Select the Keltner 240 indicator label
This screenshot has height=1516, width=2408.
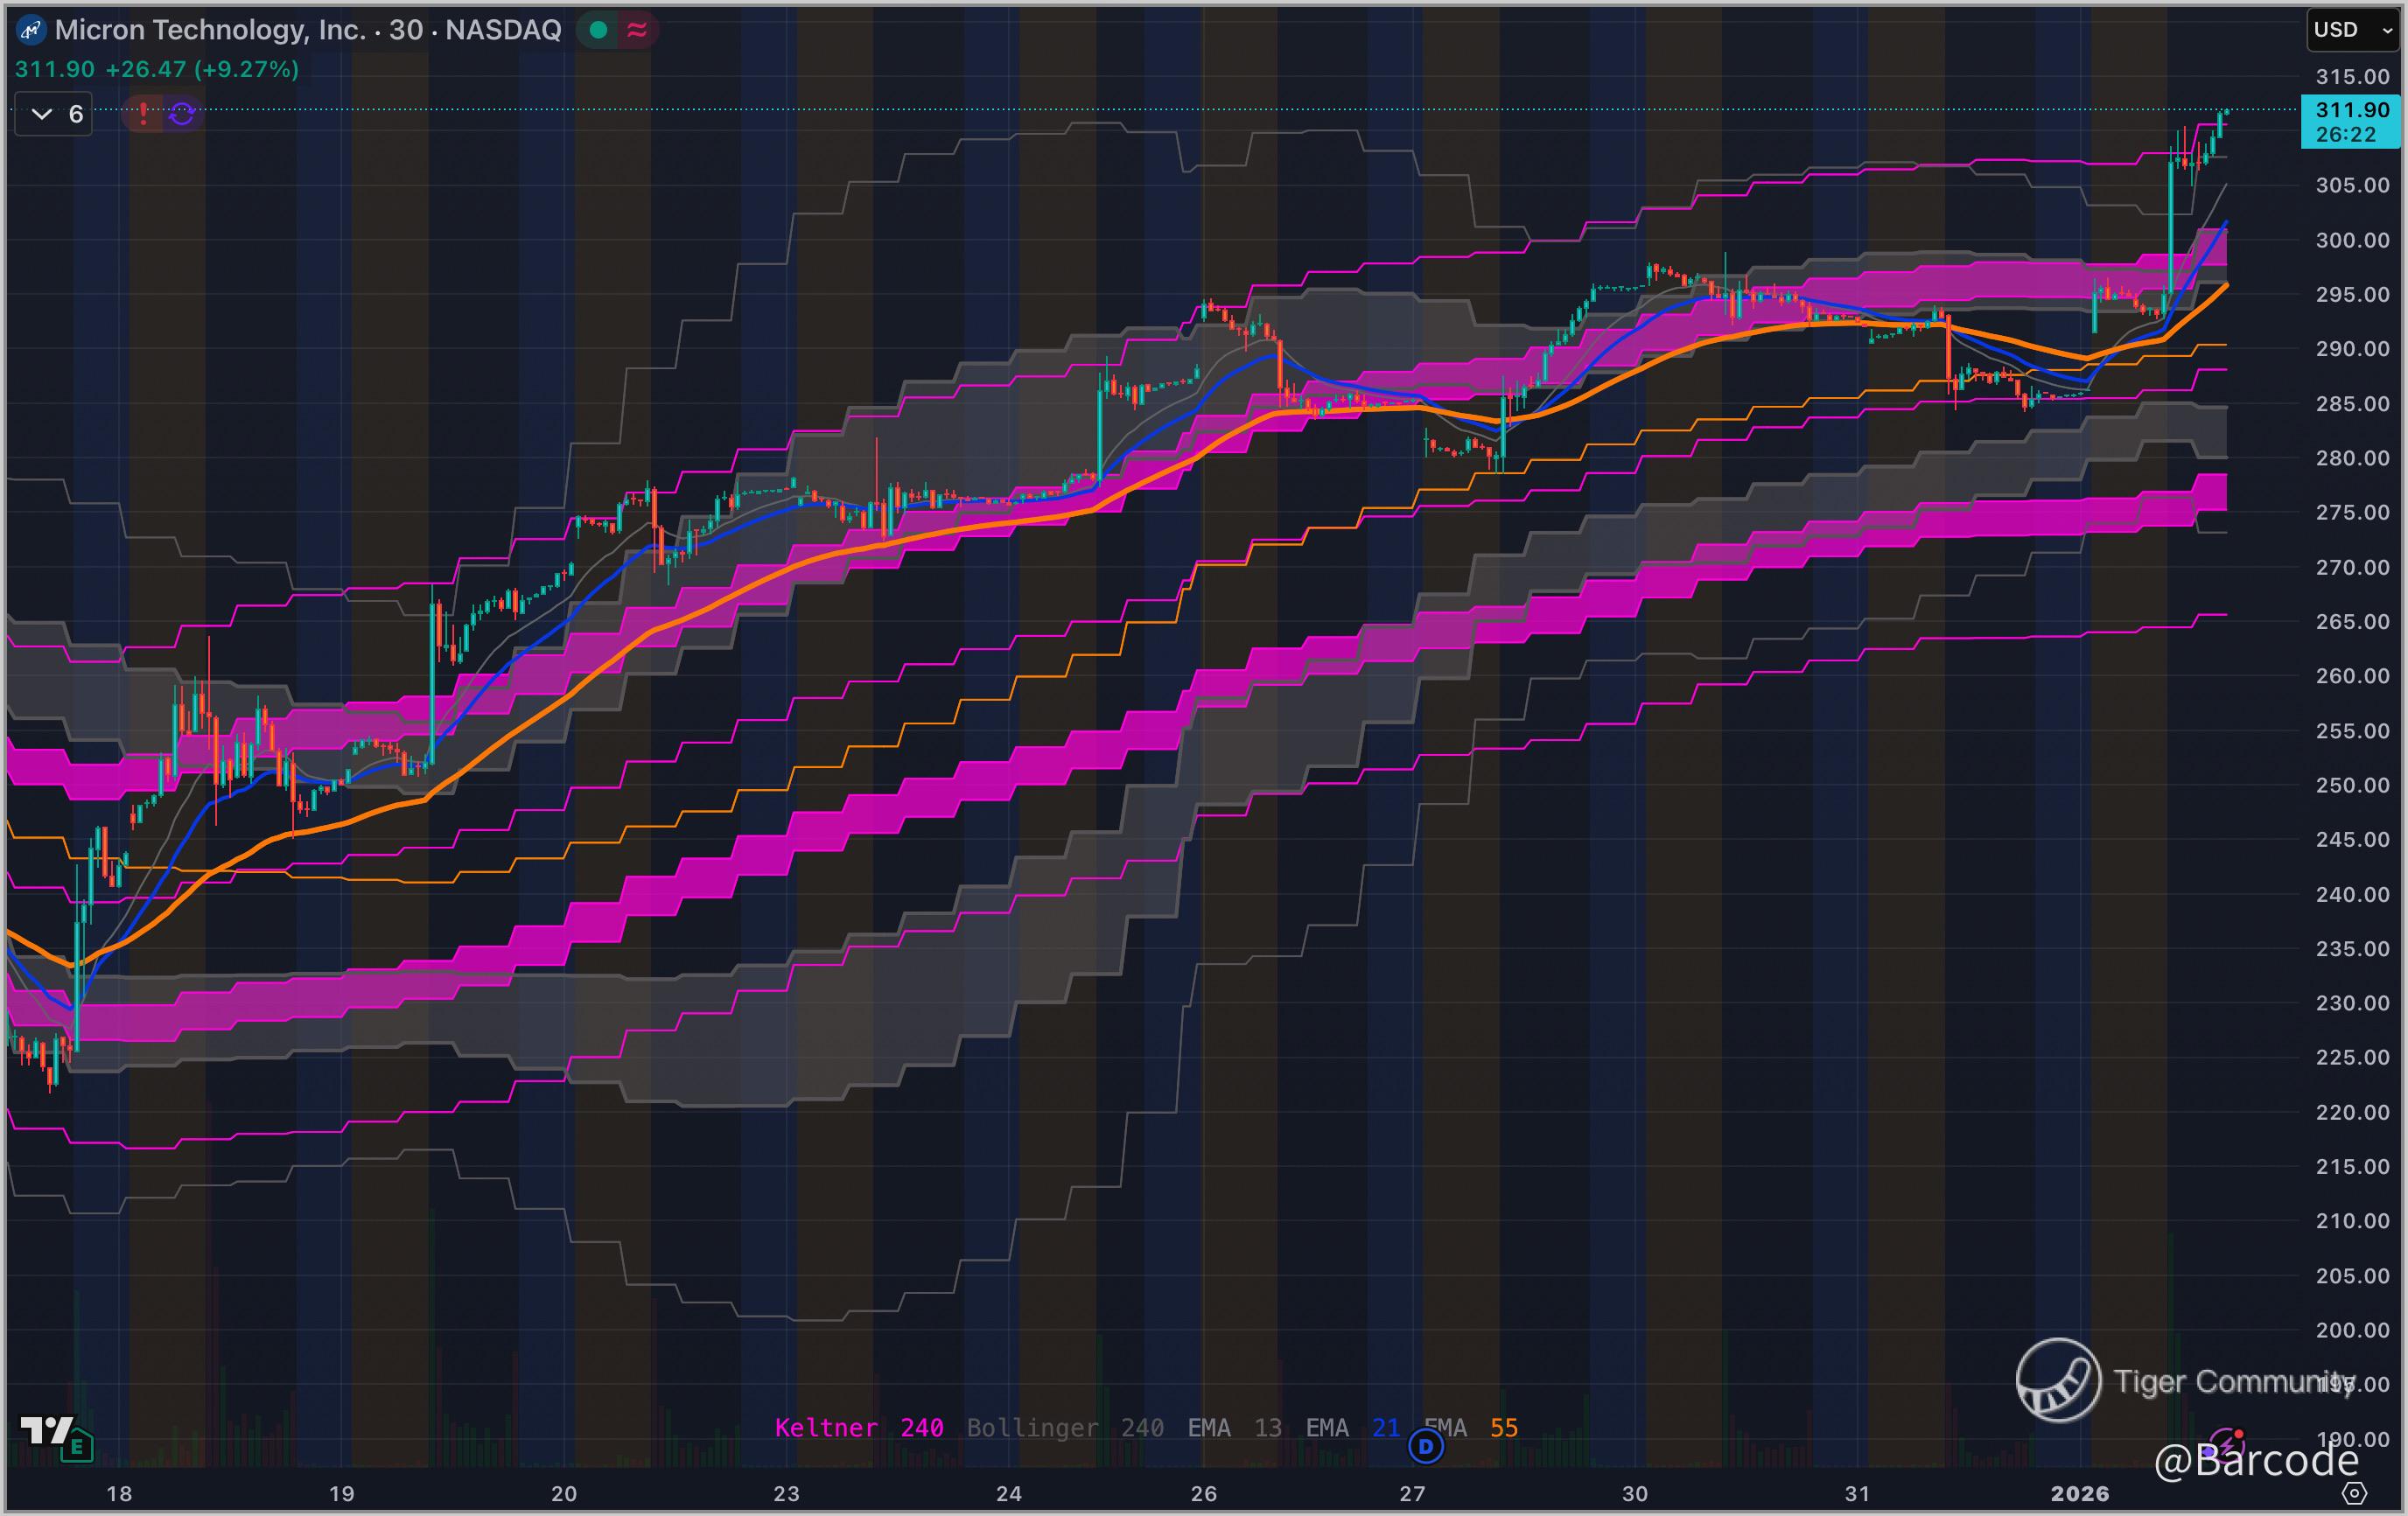pyautogui.click(x=858, y=1427)
